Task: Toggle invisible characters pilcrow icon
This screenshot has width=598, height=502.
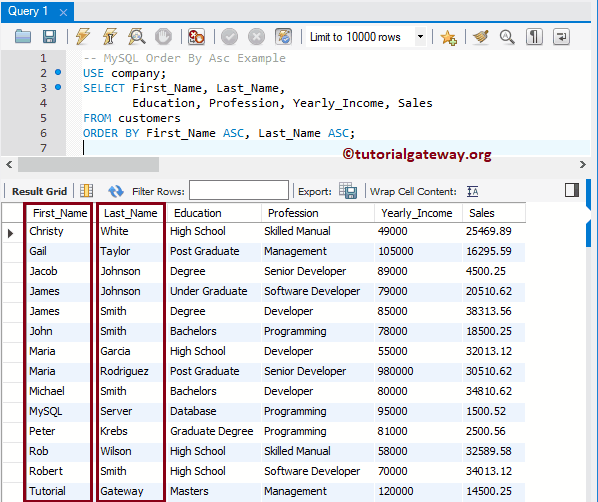Action: (534, 37)
